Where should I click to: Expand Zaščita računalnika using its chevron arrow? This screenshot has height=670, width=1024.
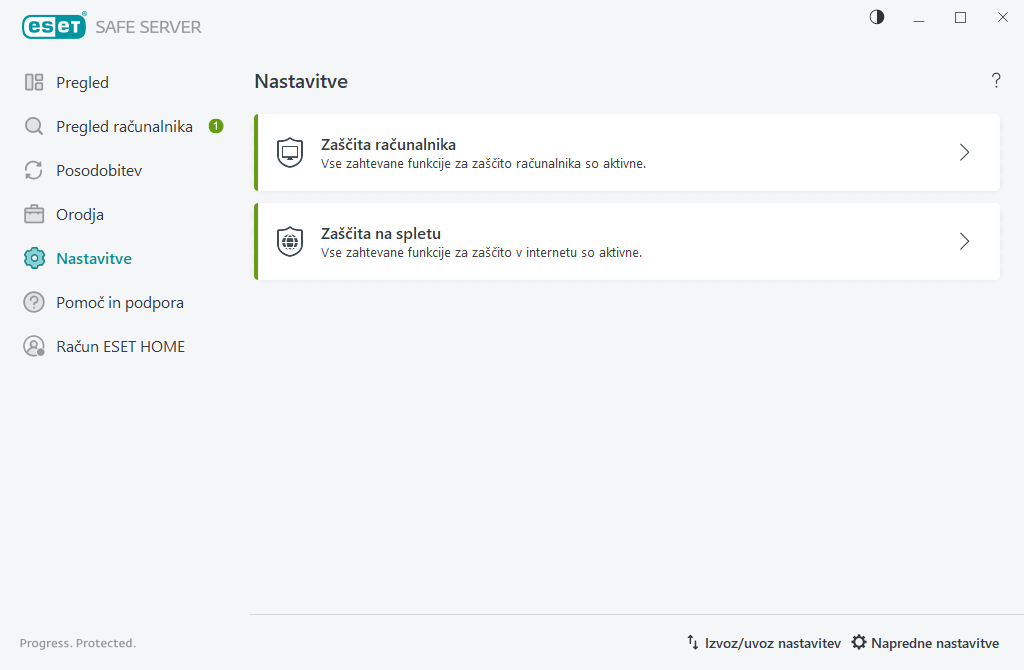[x=964, y=153]
